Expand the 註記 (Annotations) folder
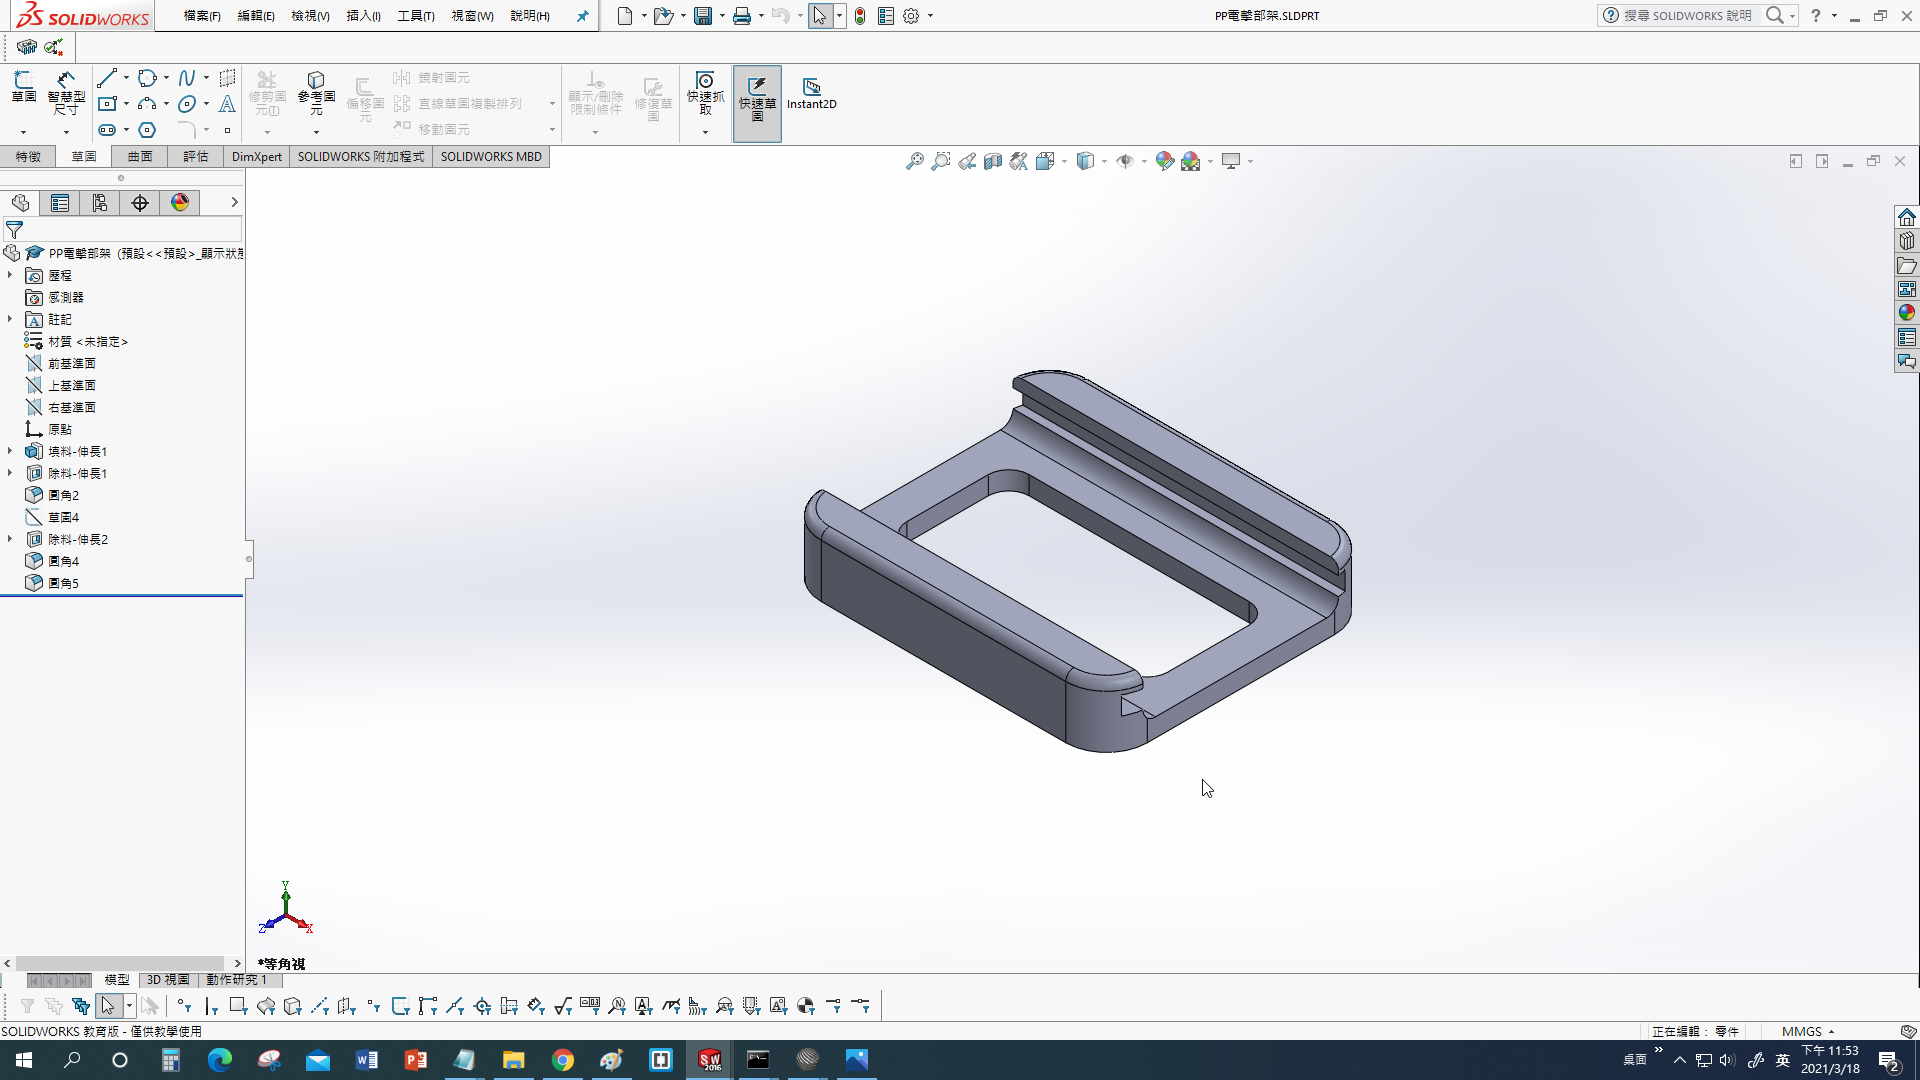Screen dimensions: 1920x1080 click(x=10, y=319)
